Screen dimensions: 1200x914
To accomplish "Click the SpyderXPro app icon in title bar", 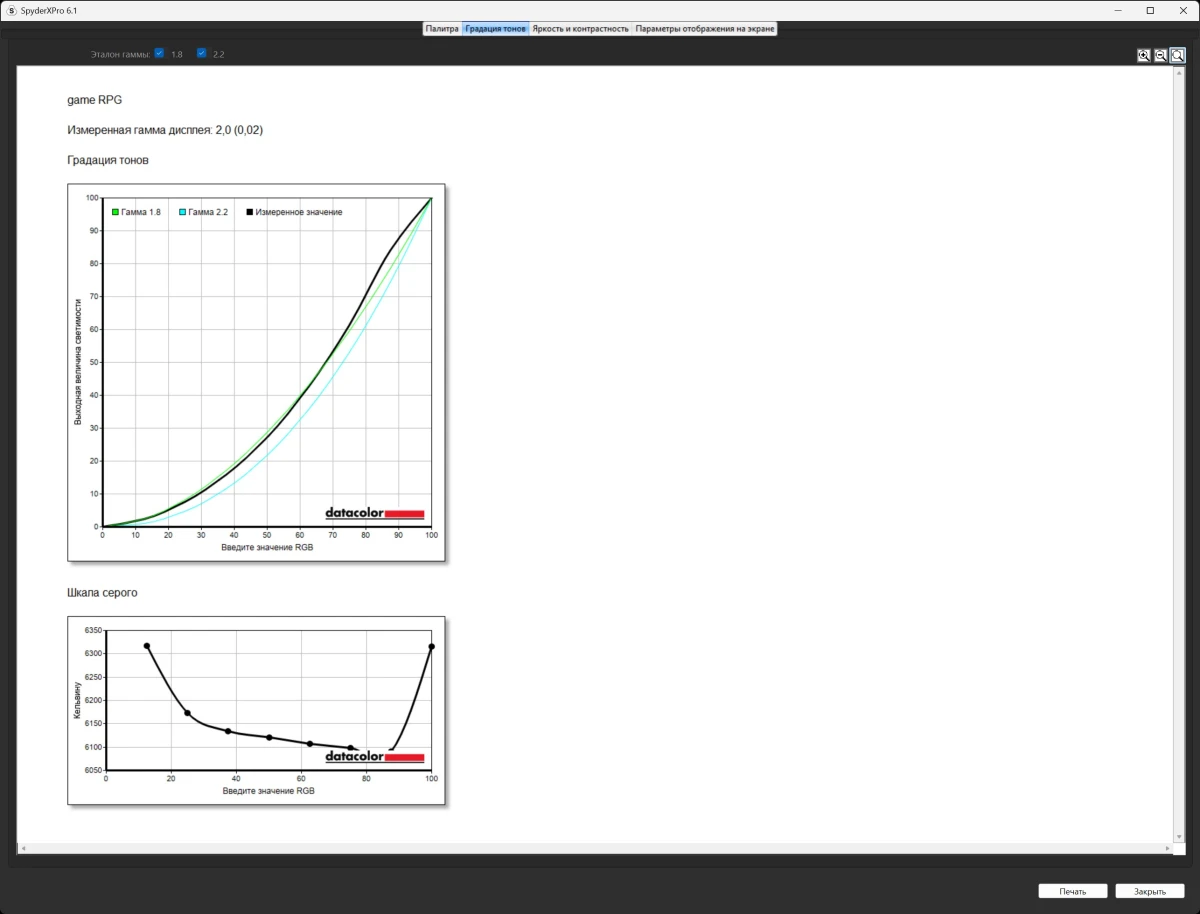I will tap(10, 10).
